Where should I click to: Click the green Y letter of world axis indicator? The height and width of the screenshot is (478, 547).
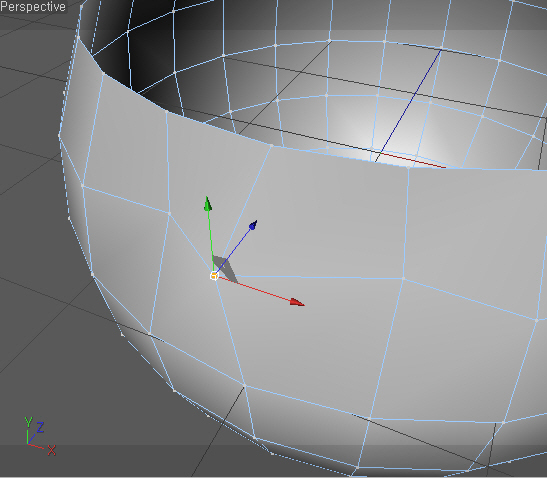(x=28, y=422)
